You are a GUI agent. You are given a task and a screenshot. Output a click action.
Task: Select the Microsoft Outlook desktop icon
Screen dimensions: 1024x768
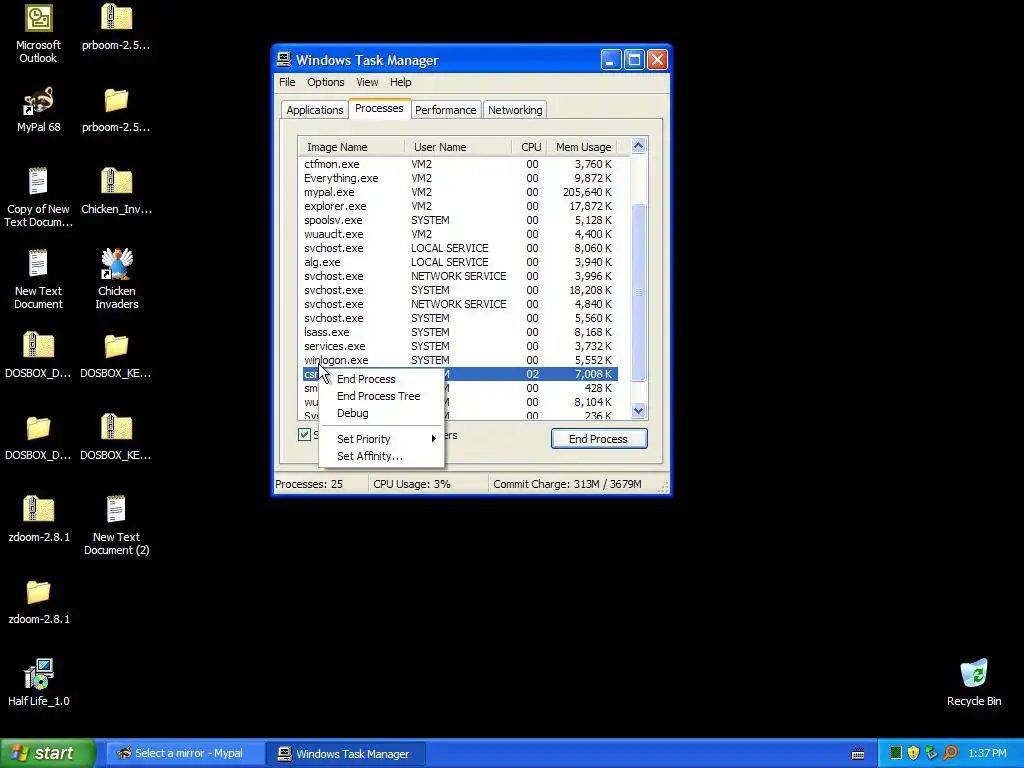coord(38,18)
